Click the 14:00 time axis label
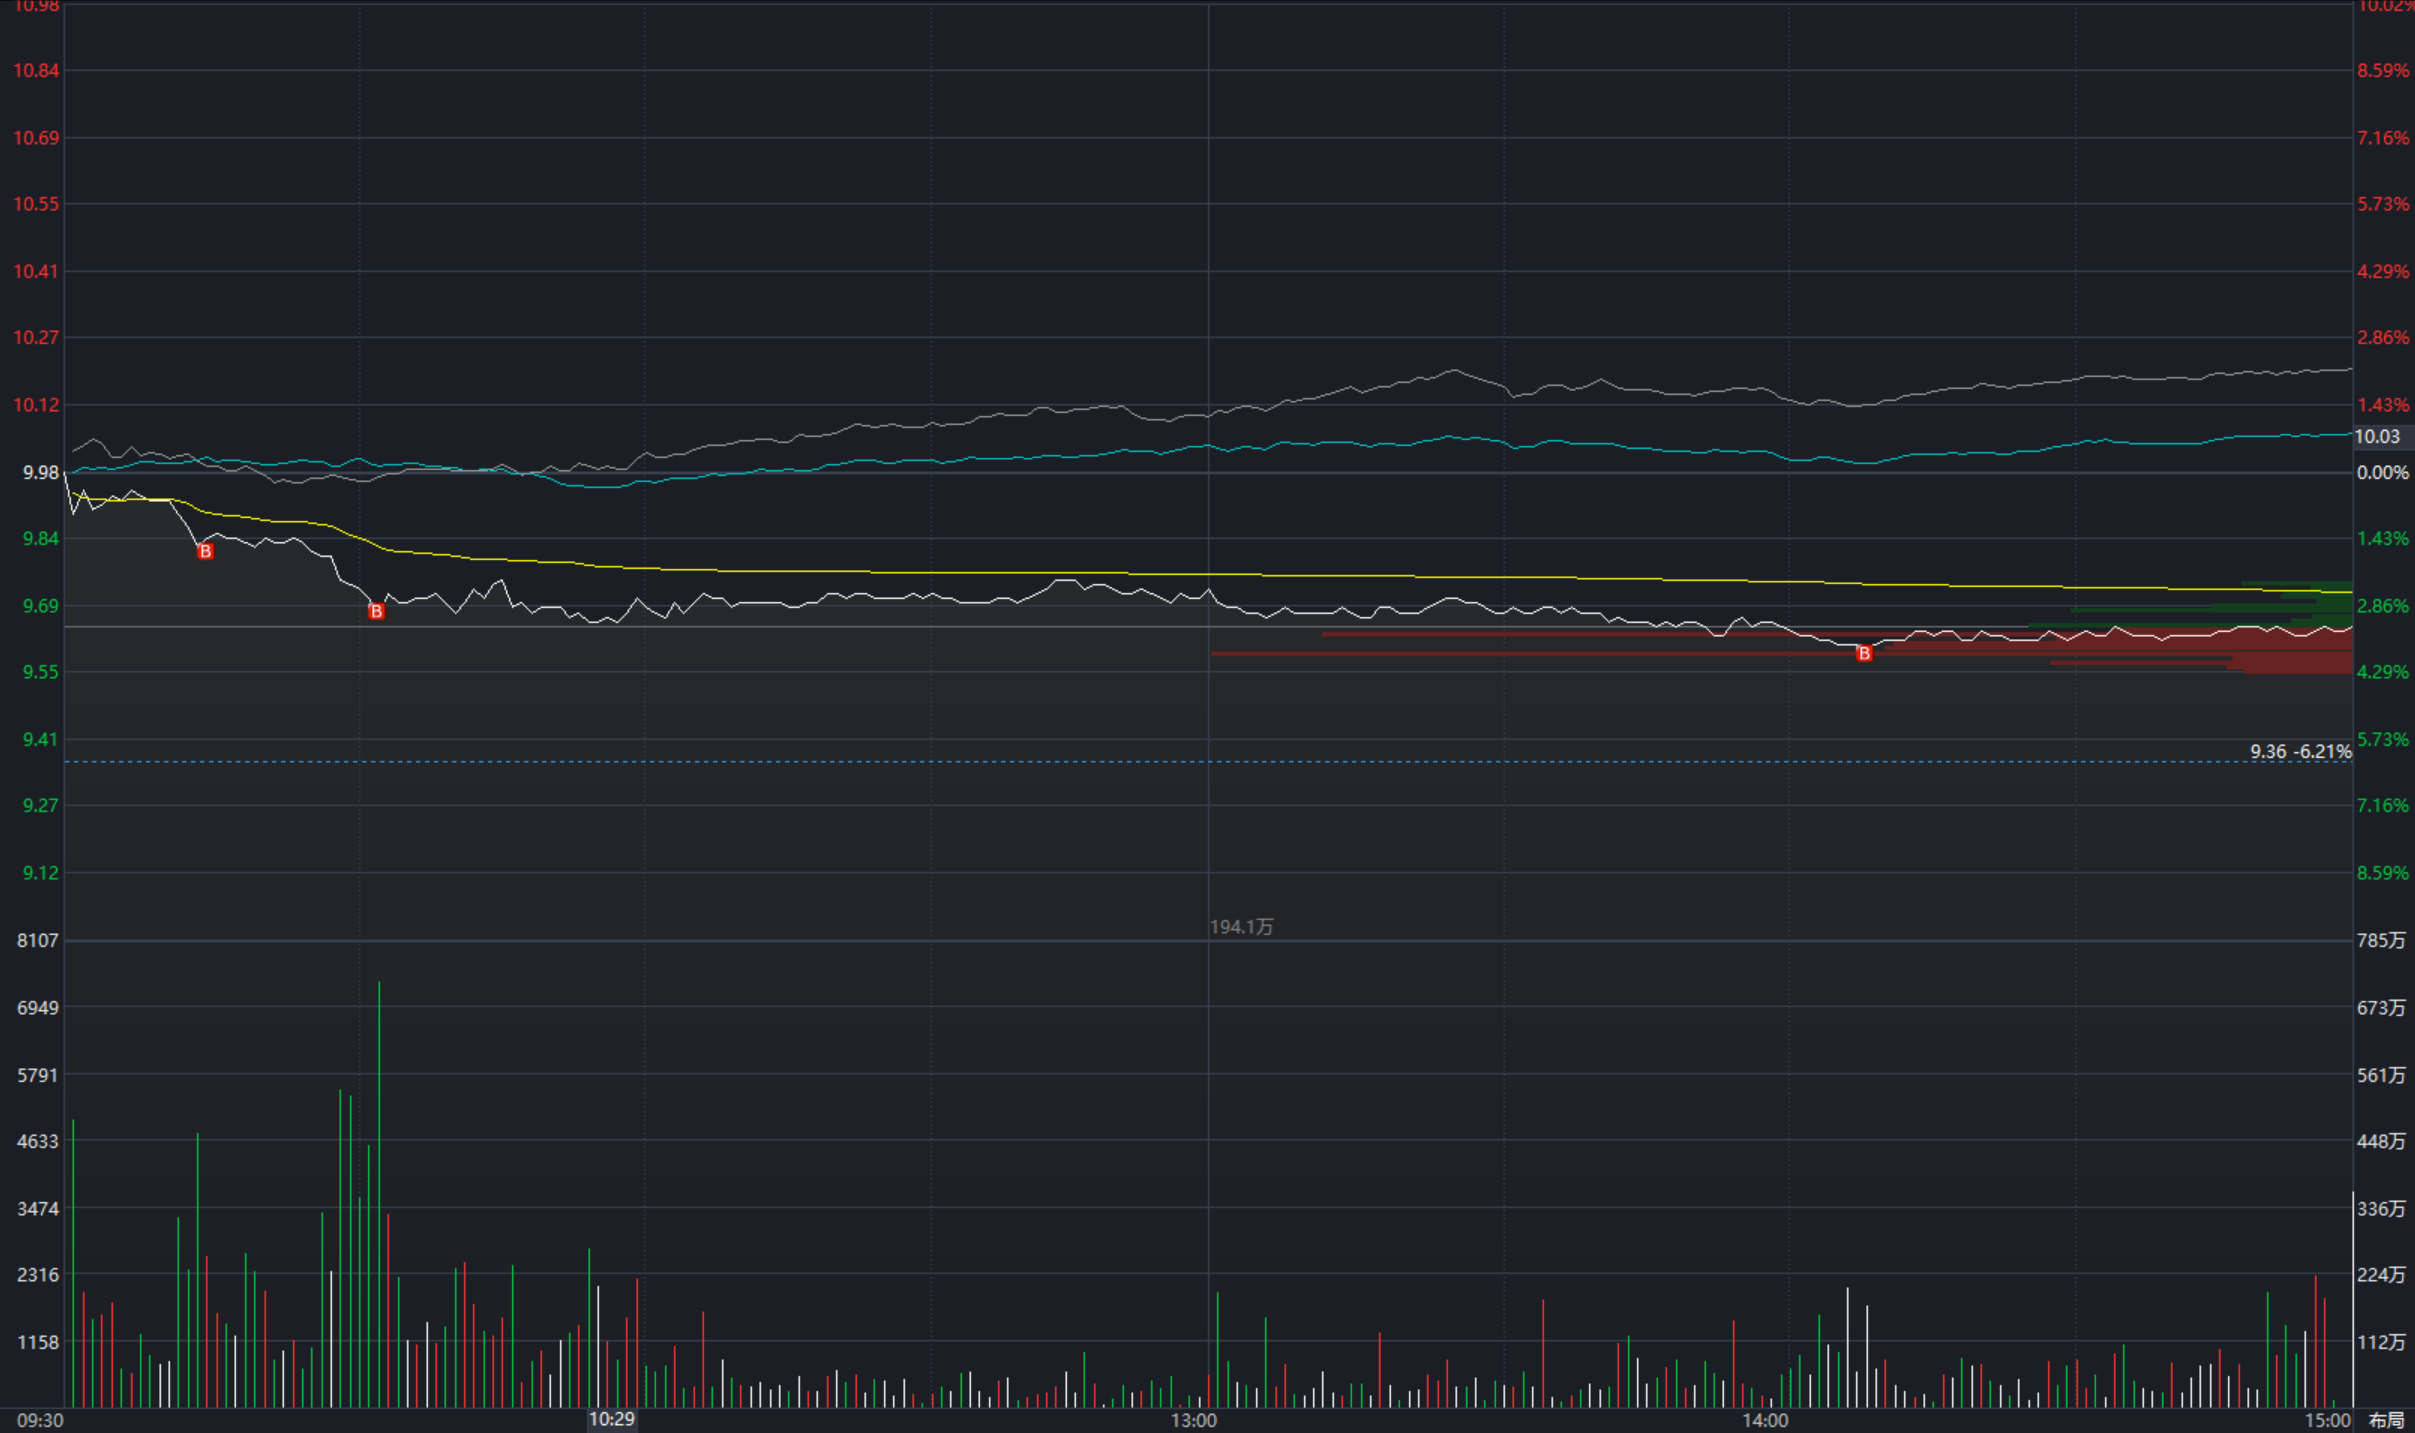 (x=1765, y=1420)
